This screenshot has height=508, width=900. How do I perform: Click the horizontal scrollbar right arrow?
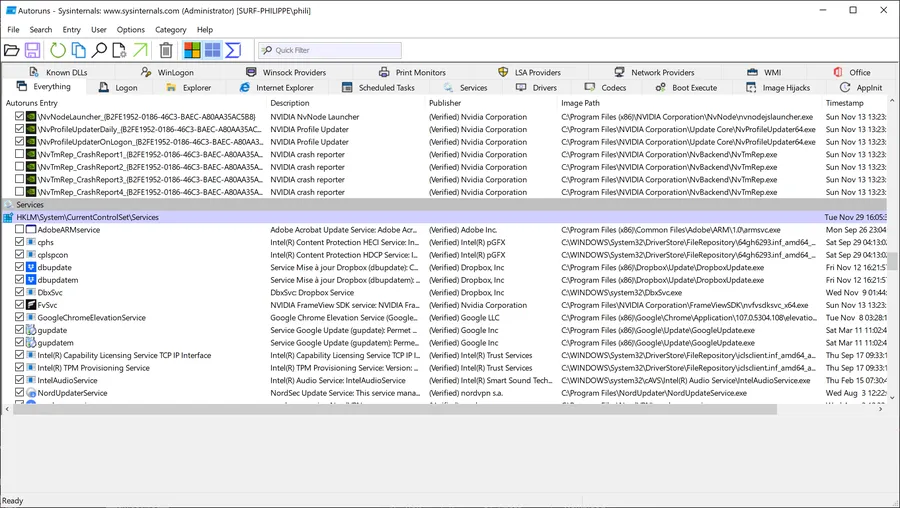[881, 409]
